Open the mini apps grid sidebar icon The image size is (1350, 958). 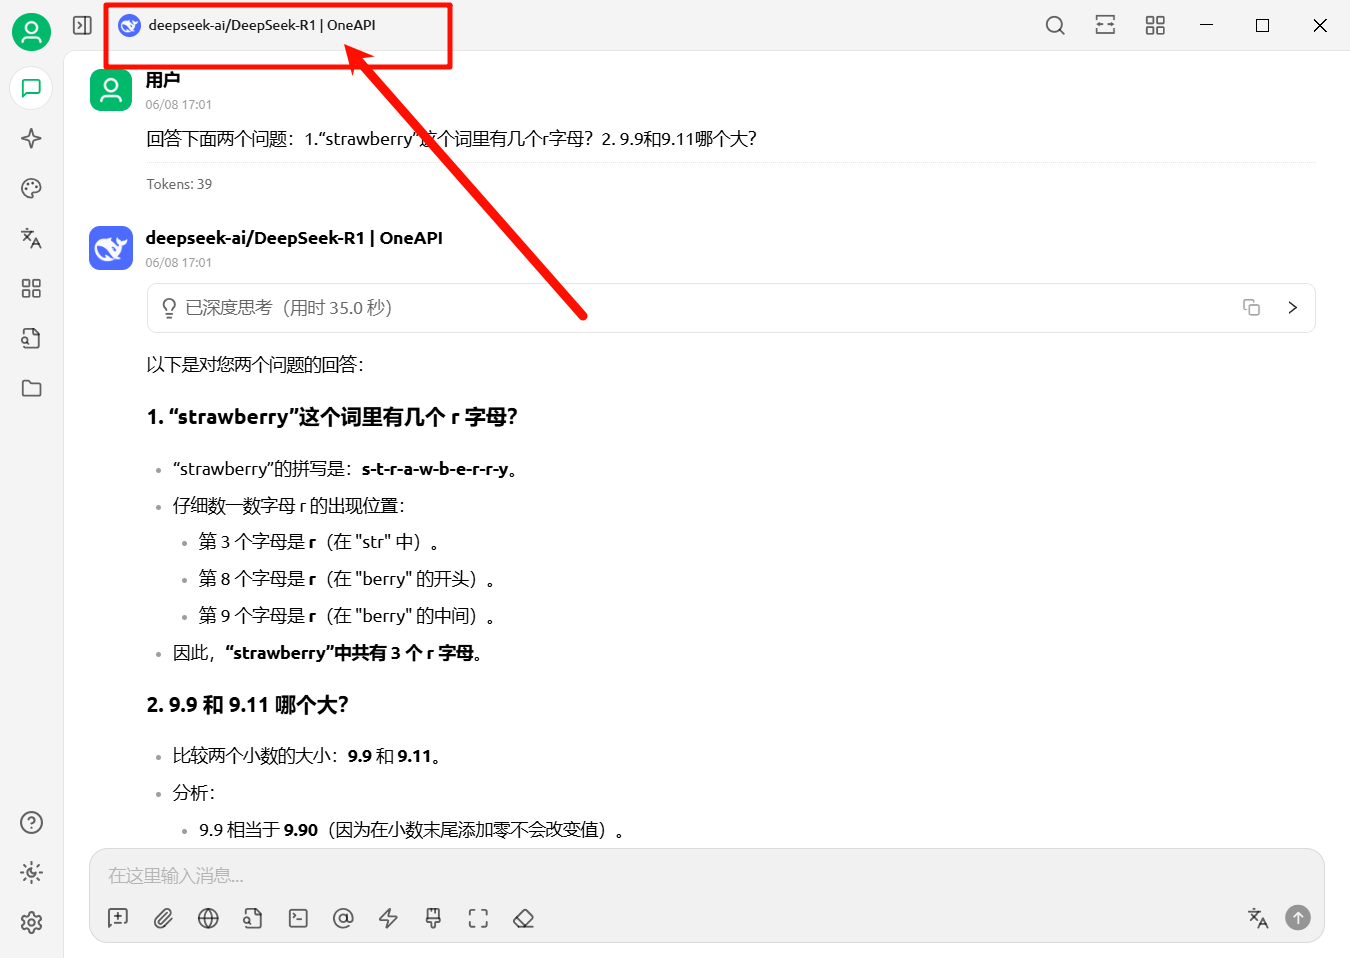(31, 288)
